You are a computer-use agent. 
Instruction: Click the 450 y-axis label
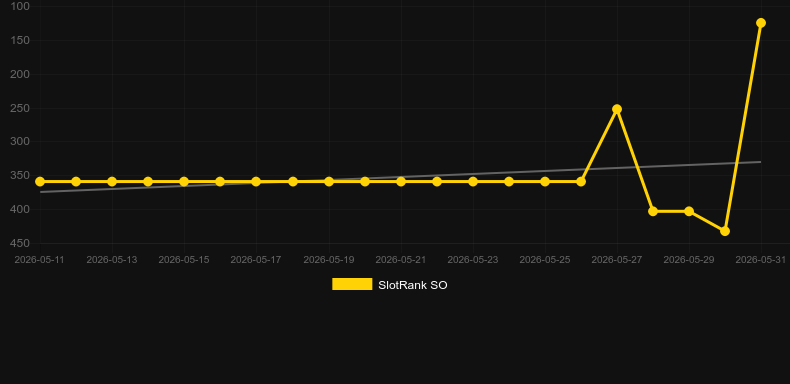click(x=20, y=243)
